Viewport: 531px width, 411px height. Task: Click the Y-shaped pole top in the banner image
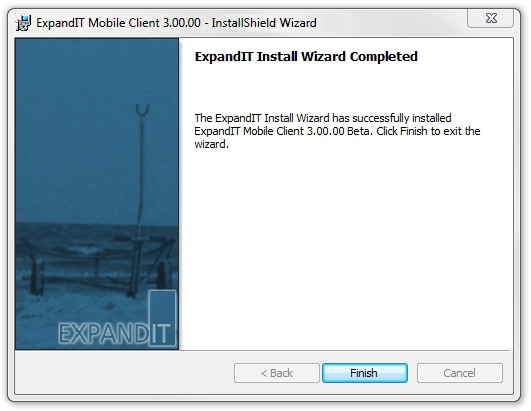142,110
